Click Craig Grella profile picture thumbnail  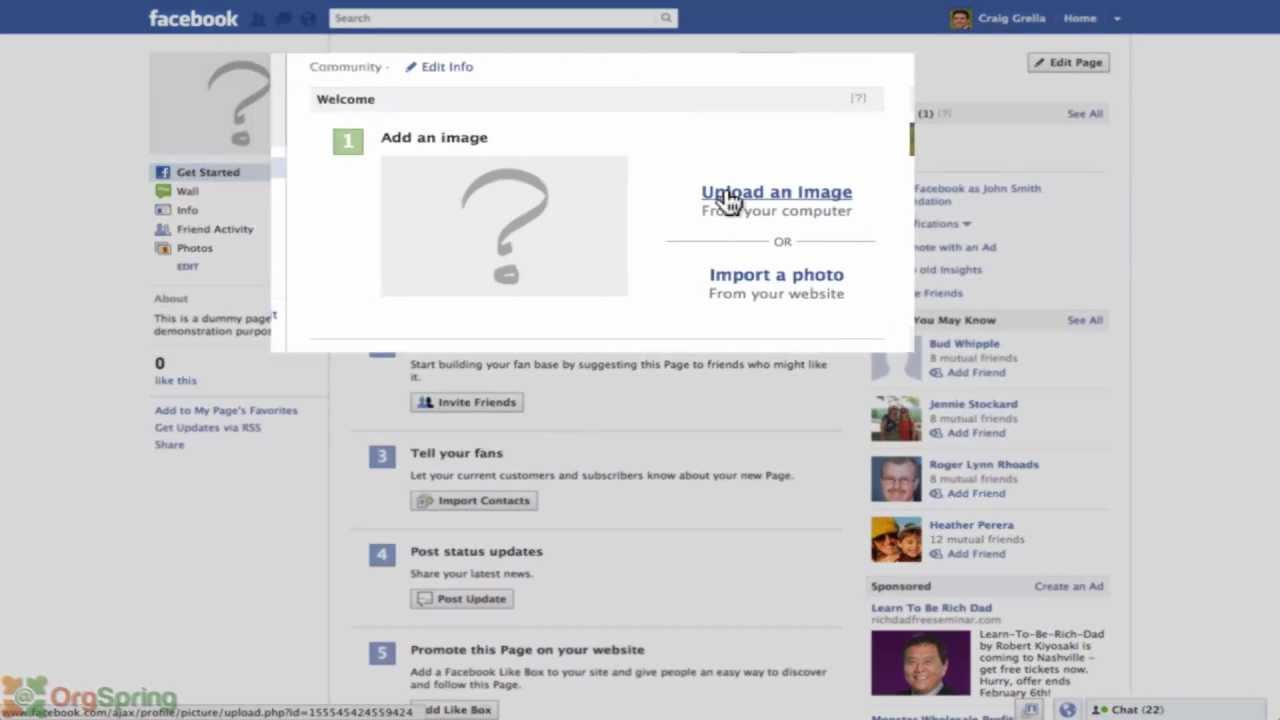click(960, 18)
